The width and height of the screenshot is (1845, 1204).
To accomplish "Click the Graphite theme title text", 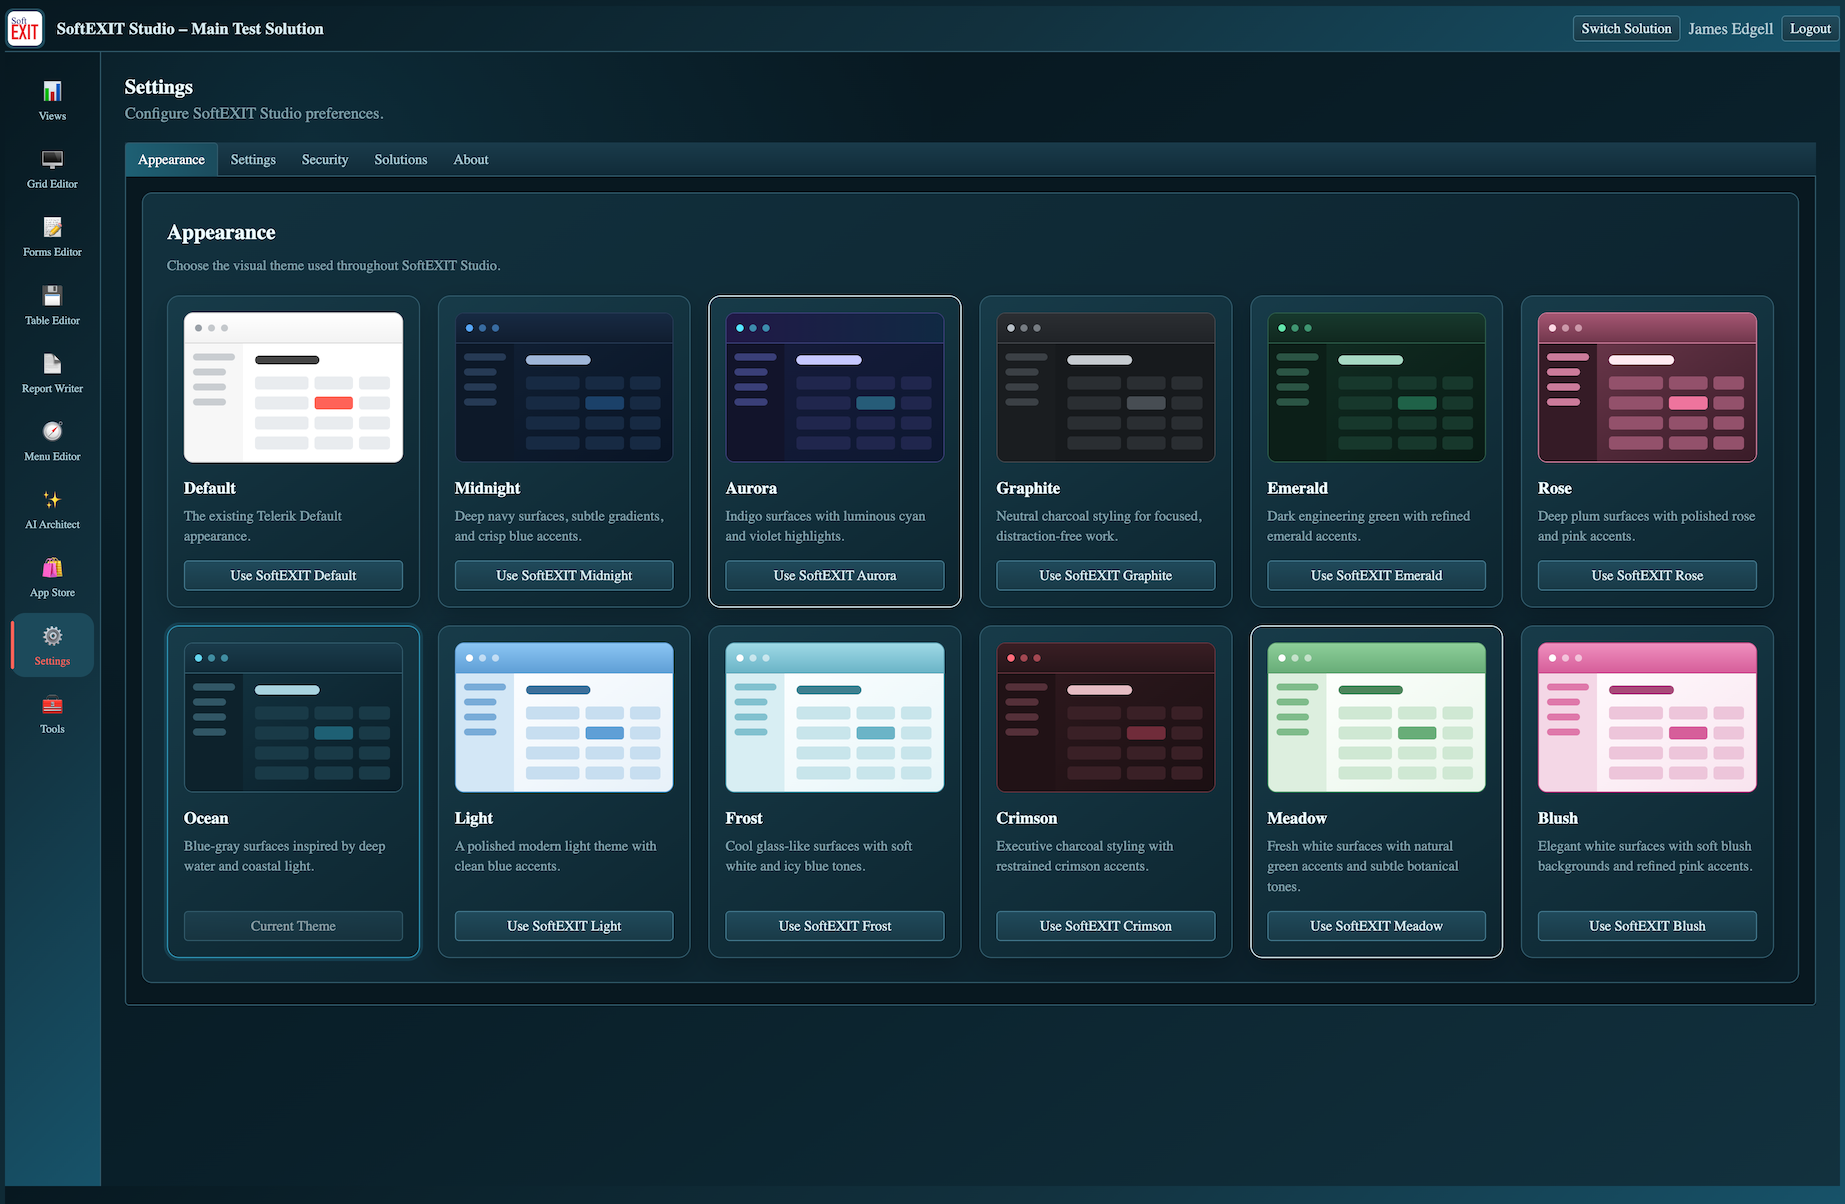I will click(1028, 488).
